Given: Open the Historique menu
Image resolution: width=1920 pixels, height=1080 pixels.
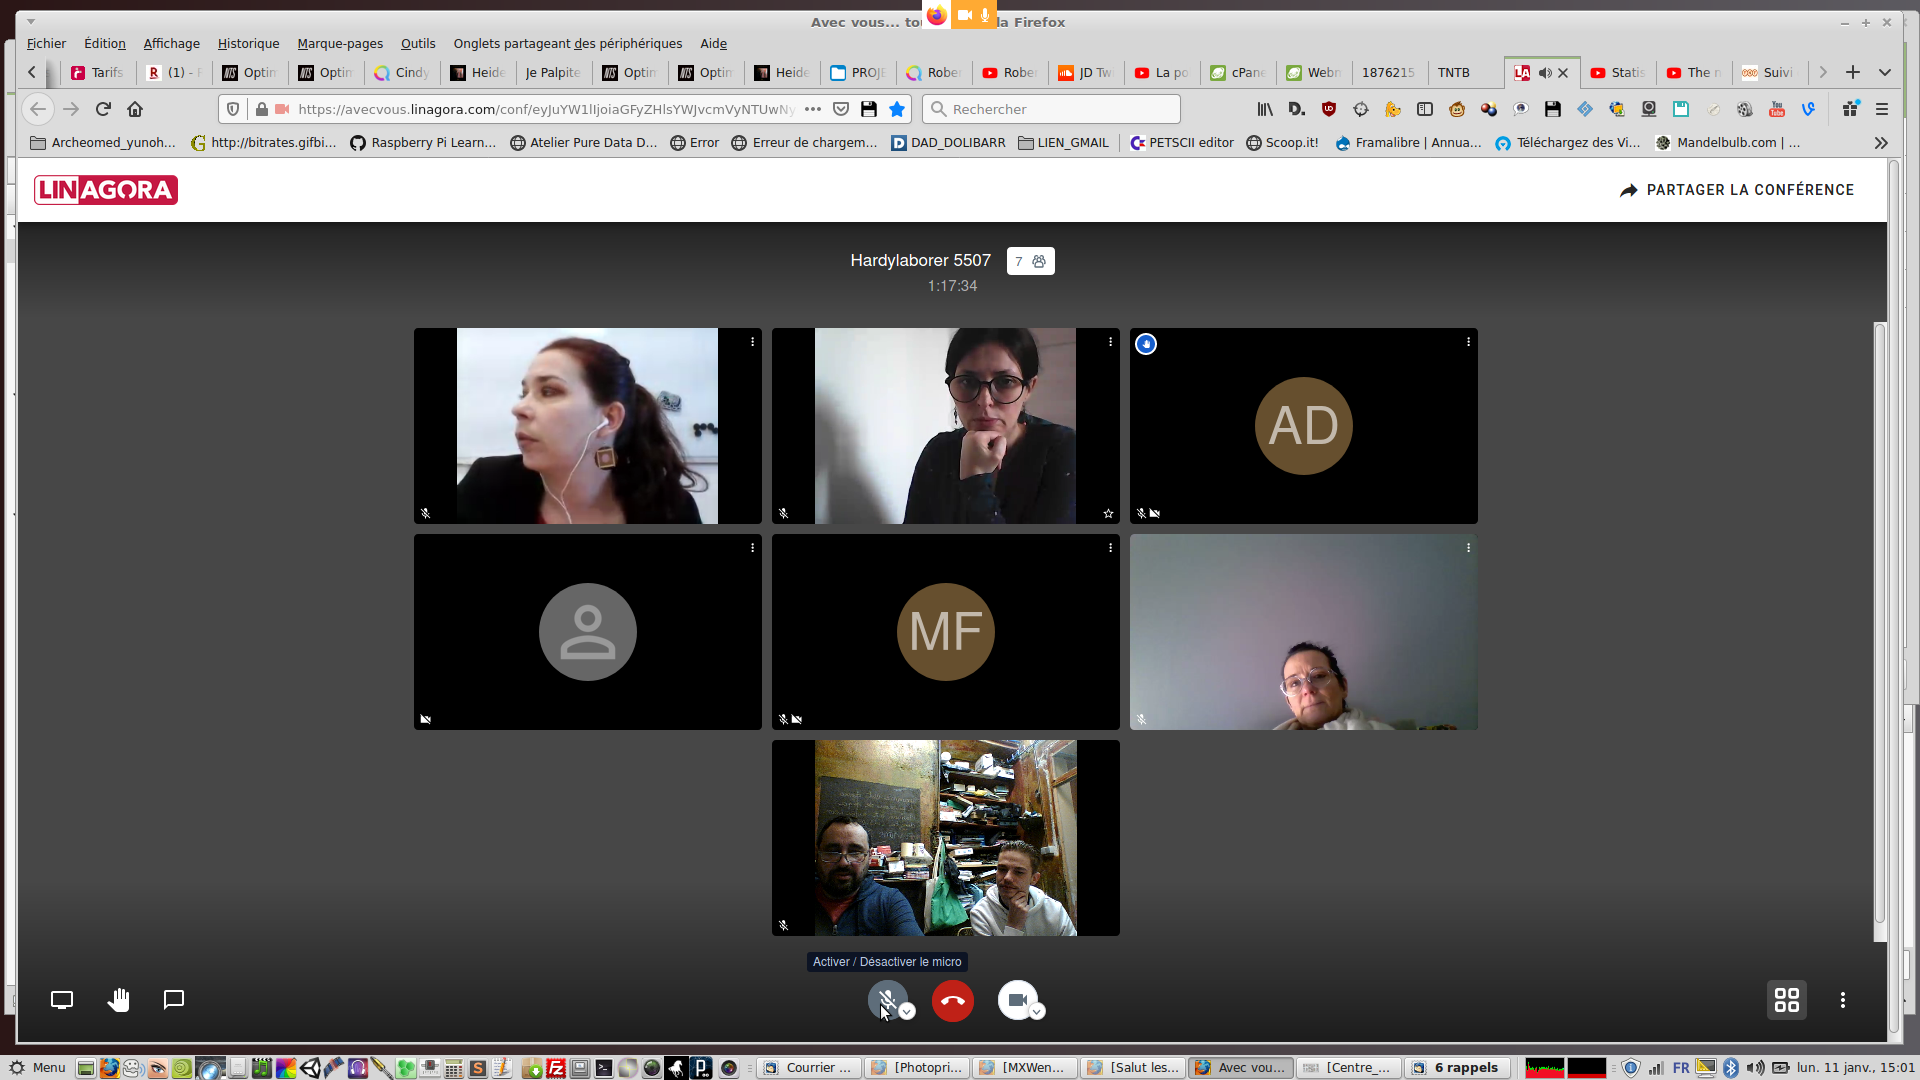Looking at the screenshot, I should (x=248, y=43).
